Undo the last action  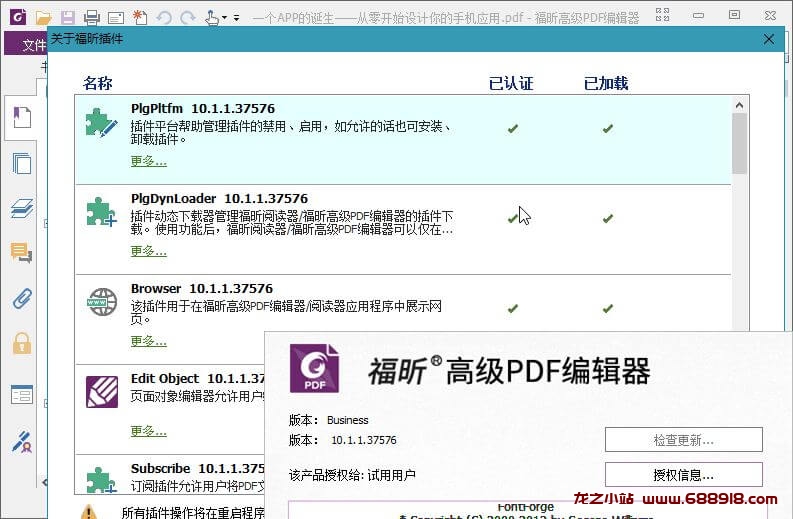[164, 18]
